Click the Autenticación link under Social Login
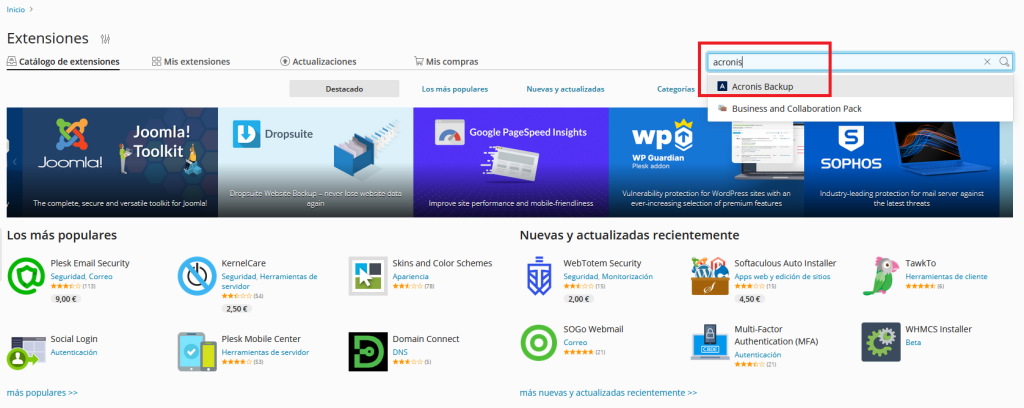Viewport: 1024px width, 408px height. [74, 352]
